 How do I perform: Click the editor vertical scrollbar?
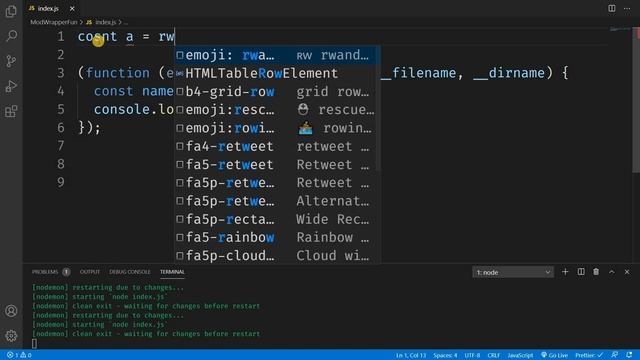pos(636,100)
